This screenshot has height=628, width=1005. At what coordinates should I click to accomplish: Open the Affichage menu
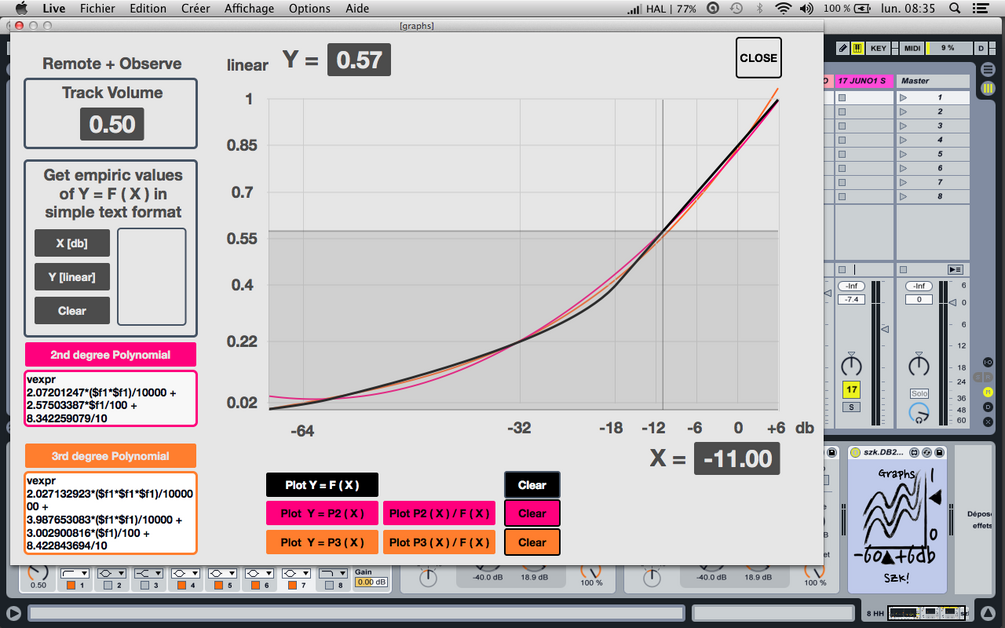(249, 8)
